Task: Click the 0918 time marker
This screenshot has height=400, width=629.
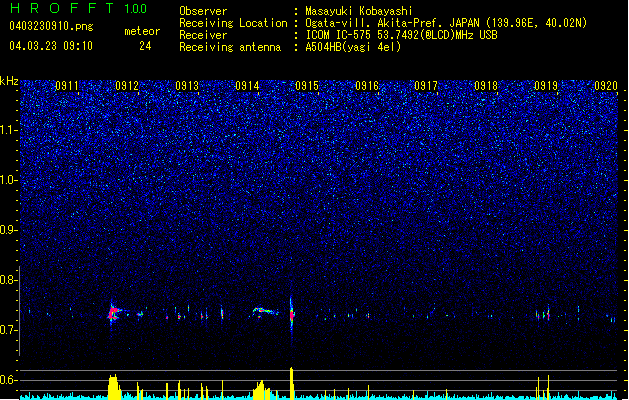Action: [486, 86]
